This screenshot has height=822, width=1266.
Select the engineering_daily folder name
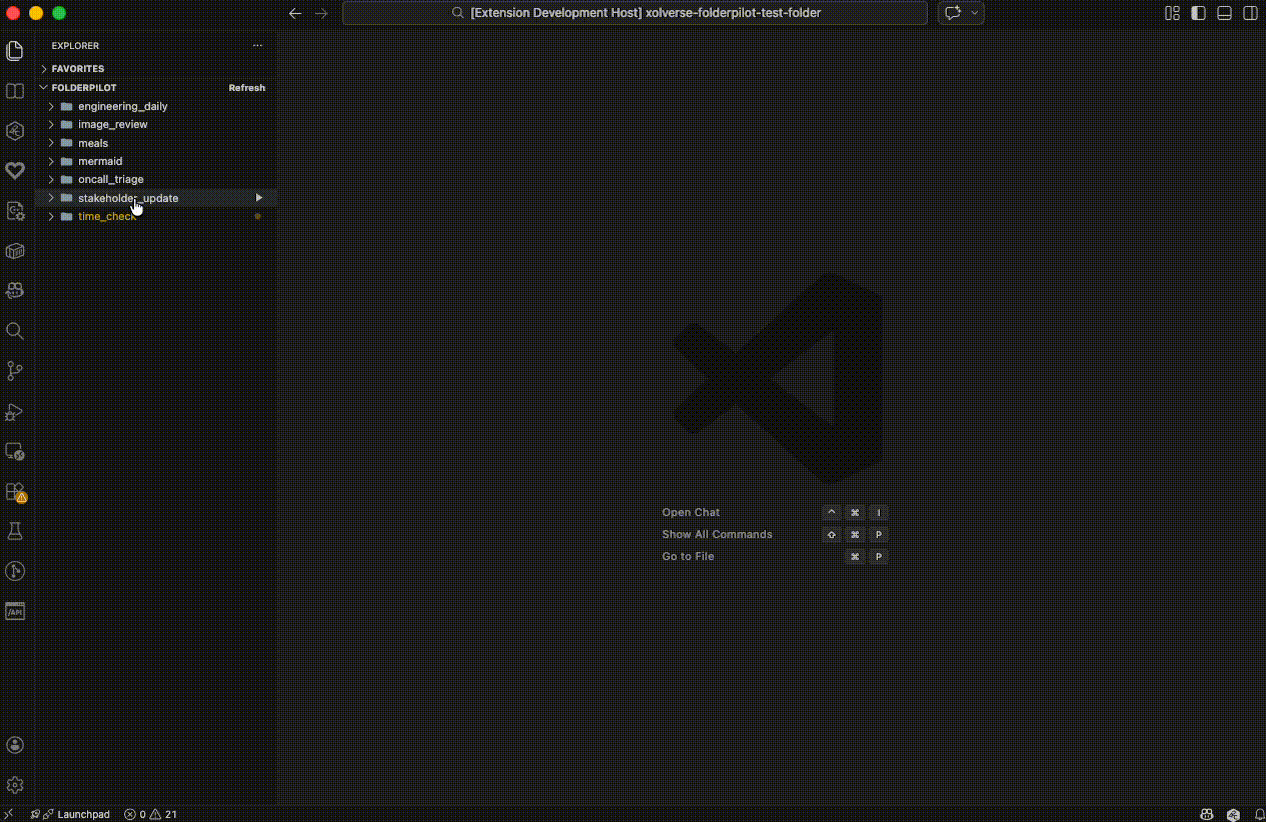tap(123, 106)
